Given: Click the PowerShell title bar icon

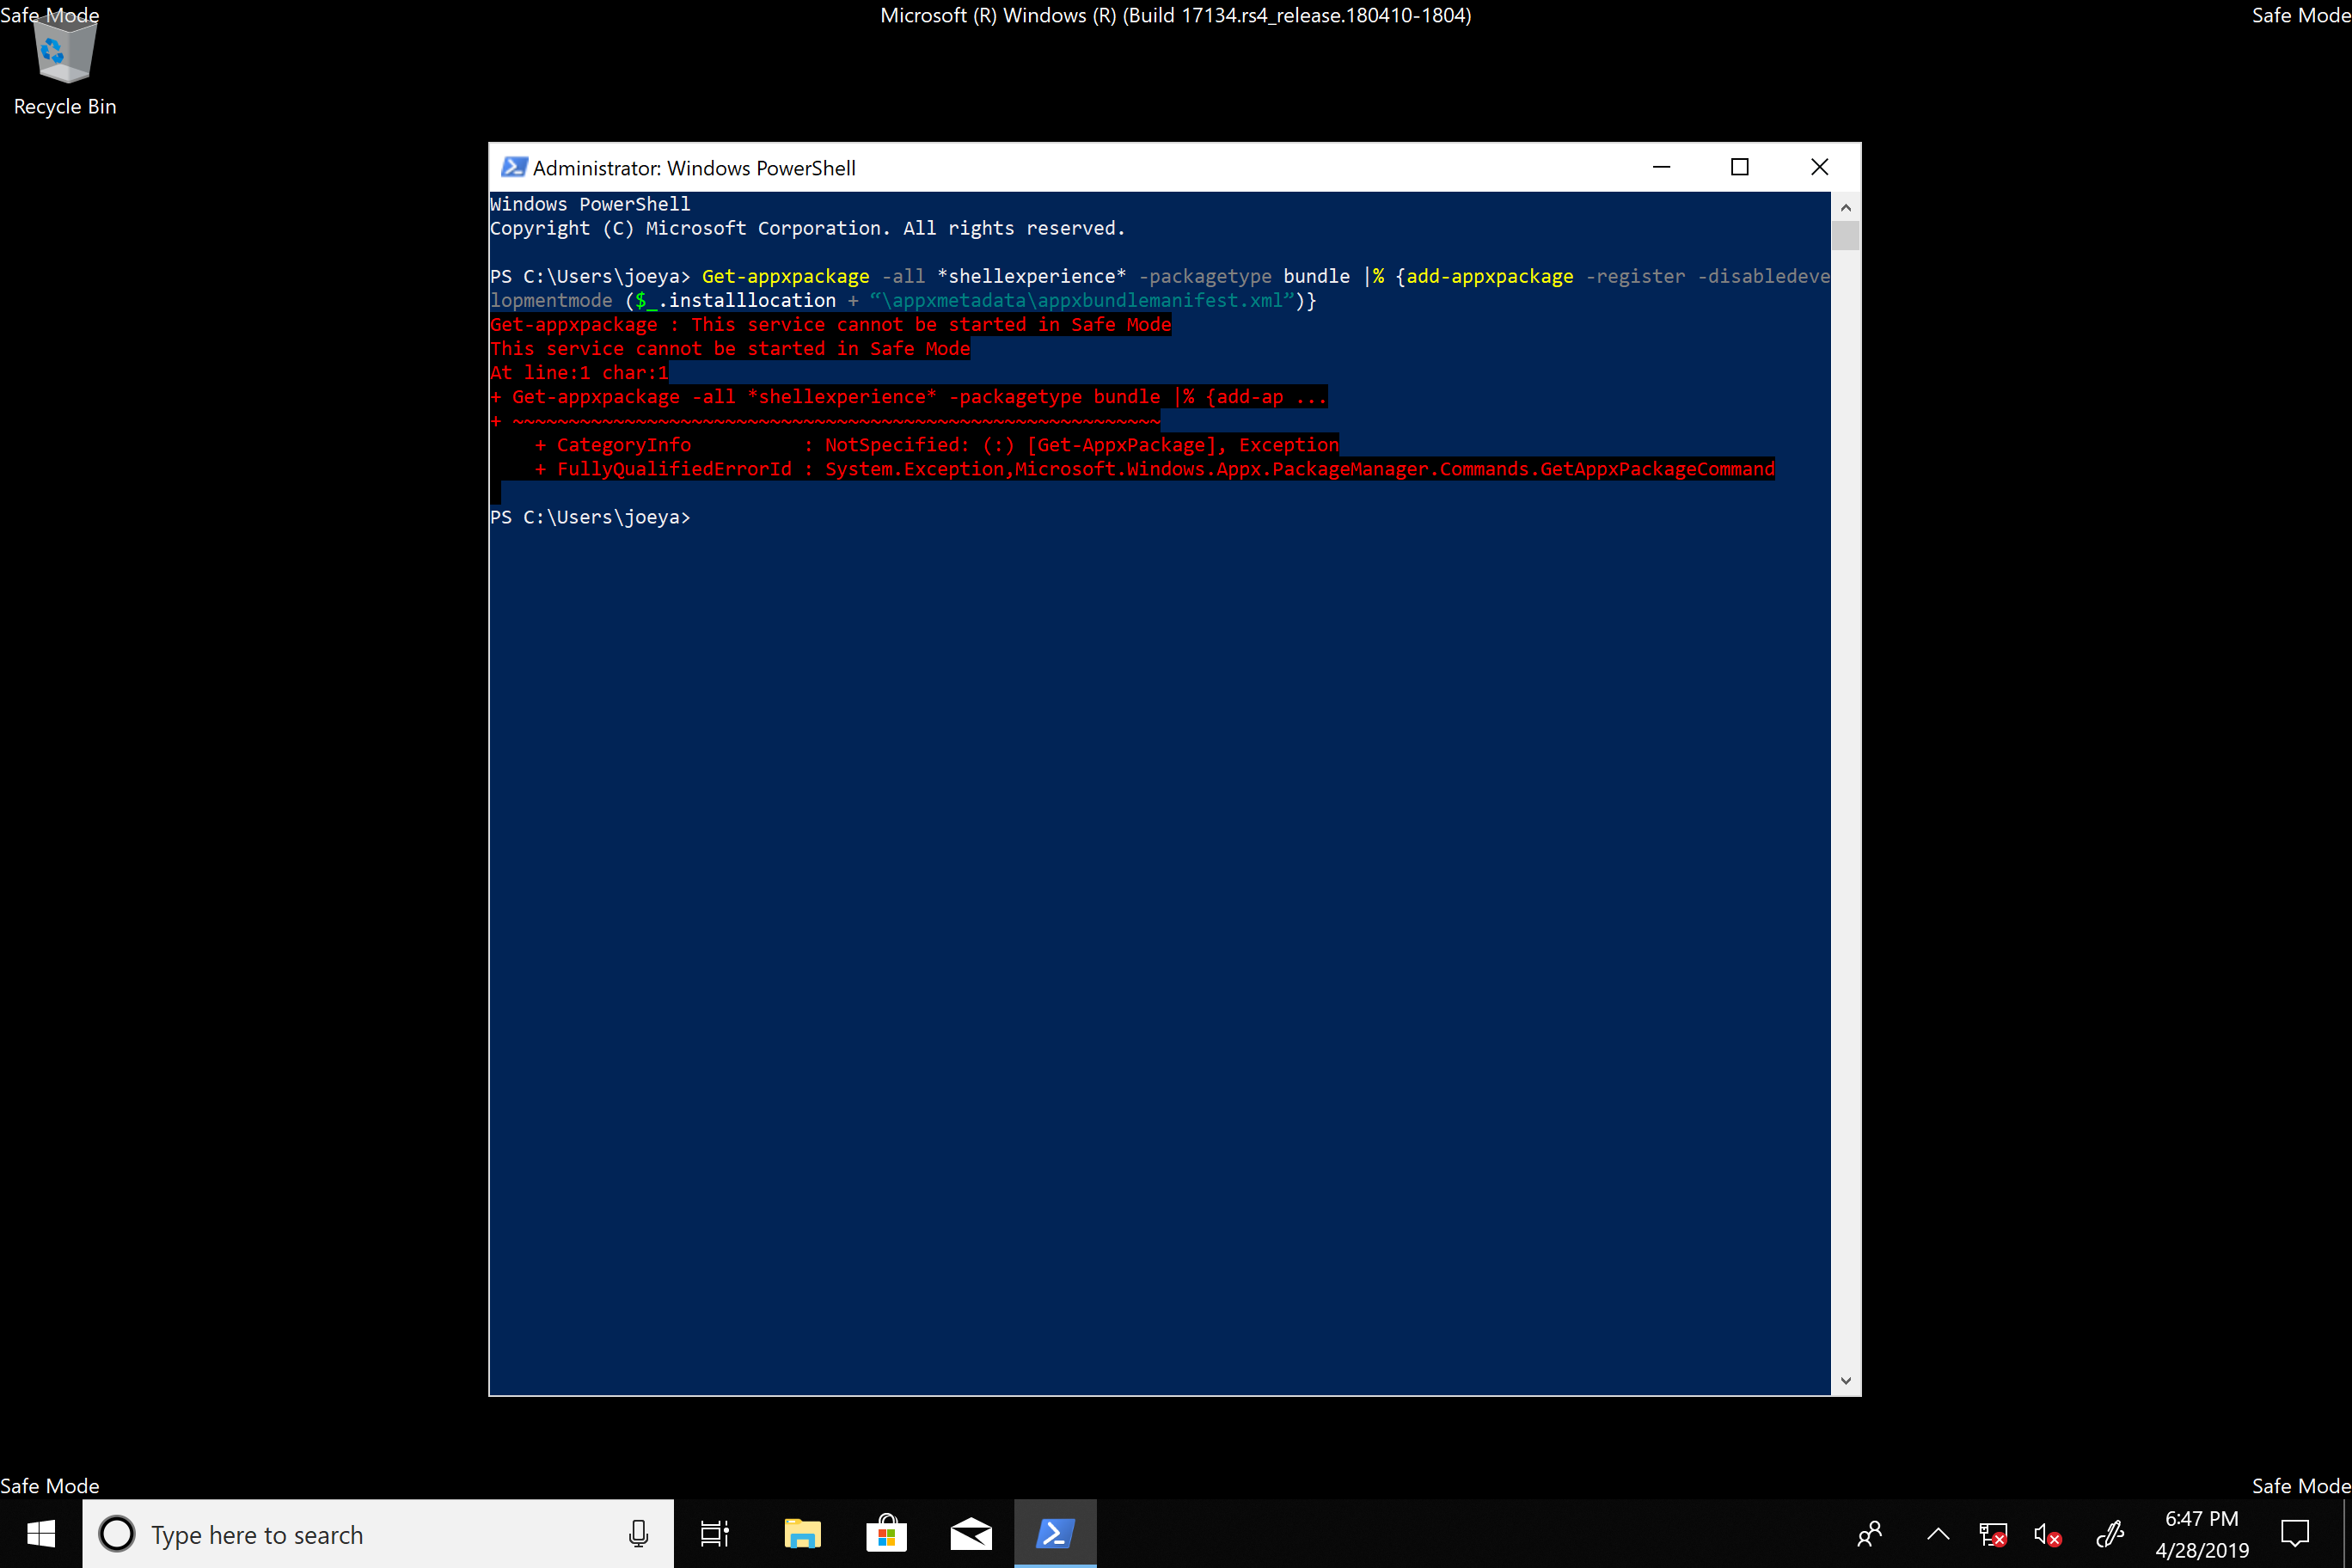Looking at the screenshot, I should click(x=514, y=167).
